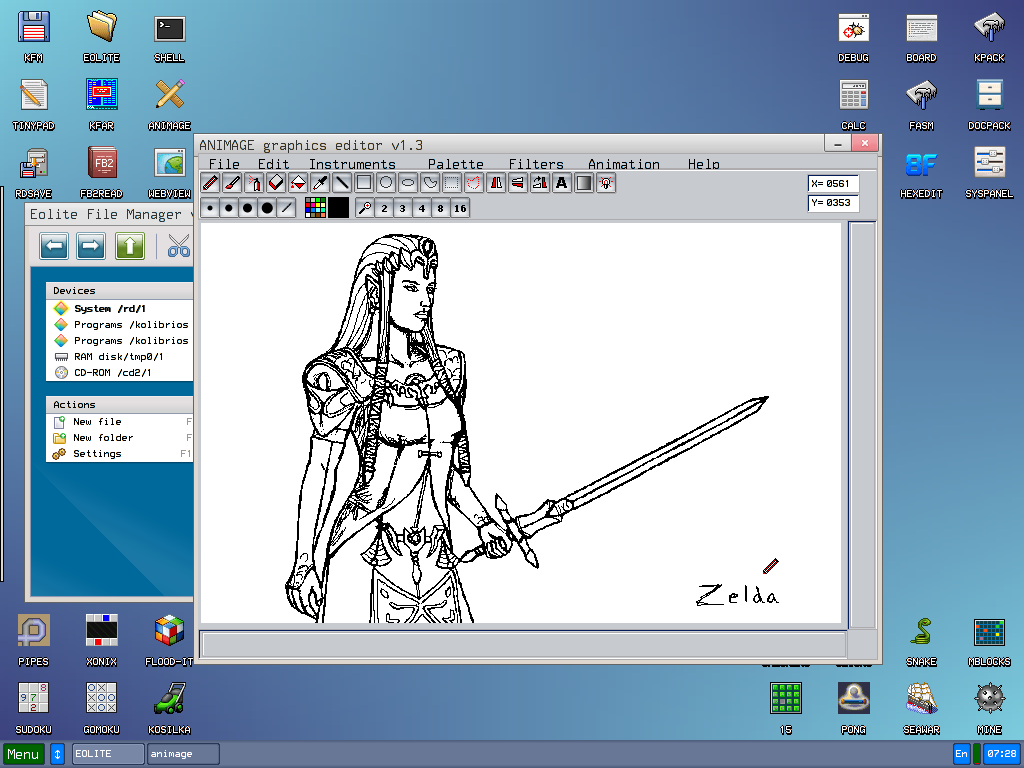Select the straight Line tool
This screenshot has width=1024, height=768.
click(342, 182)
